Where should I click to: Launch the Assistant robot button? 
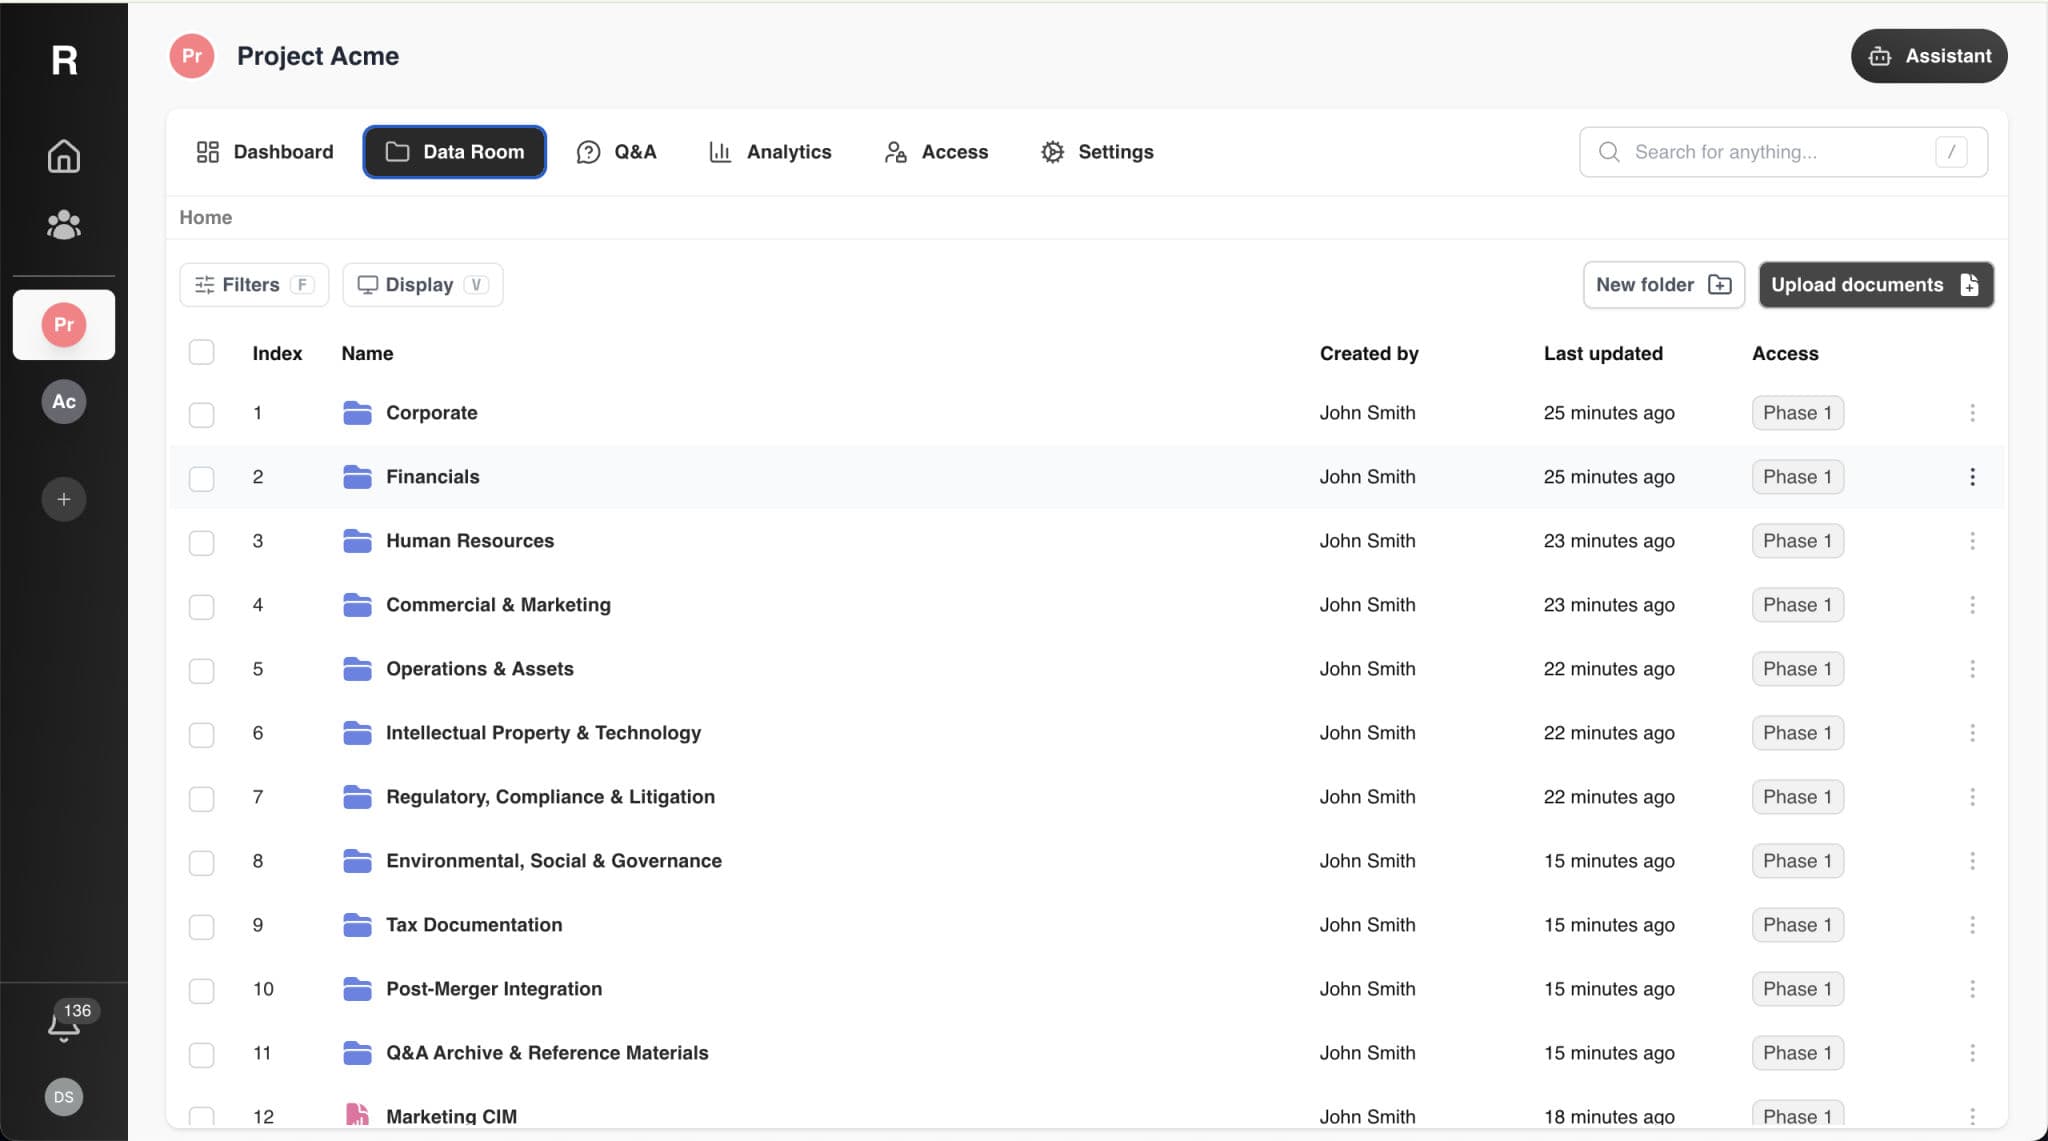[1929, 56]
